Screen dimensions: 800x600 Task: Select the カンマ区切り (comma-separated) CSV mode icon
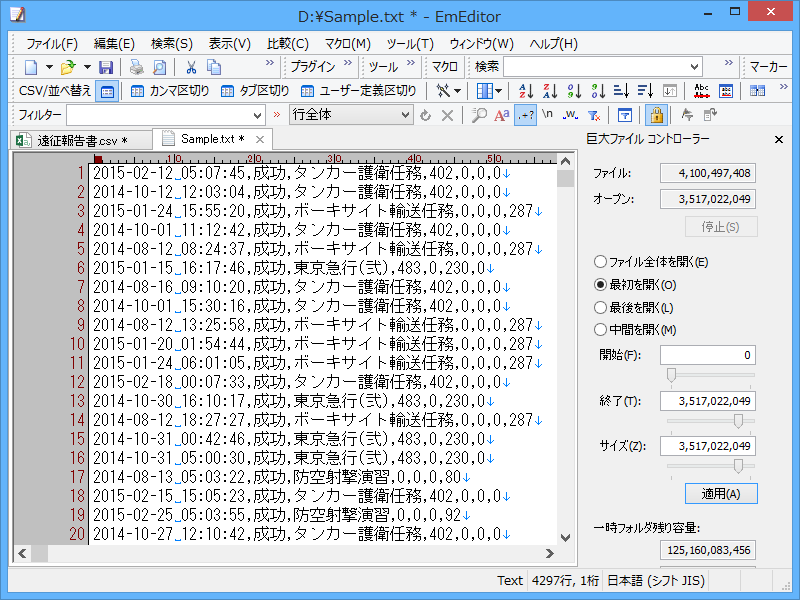coord(136,91)
